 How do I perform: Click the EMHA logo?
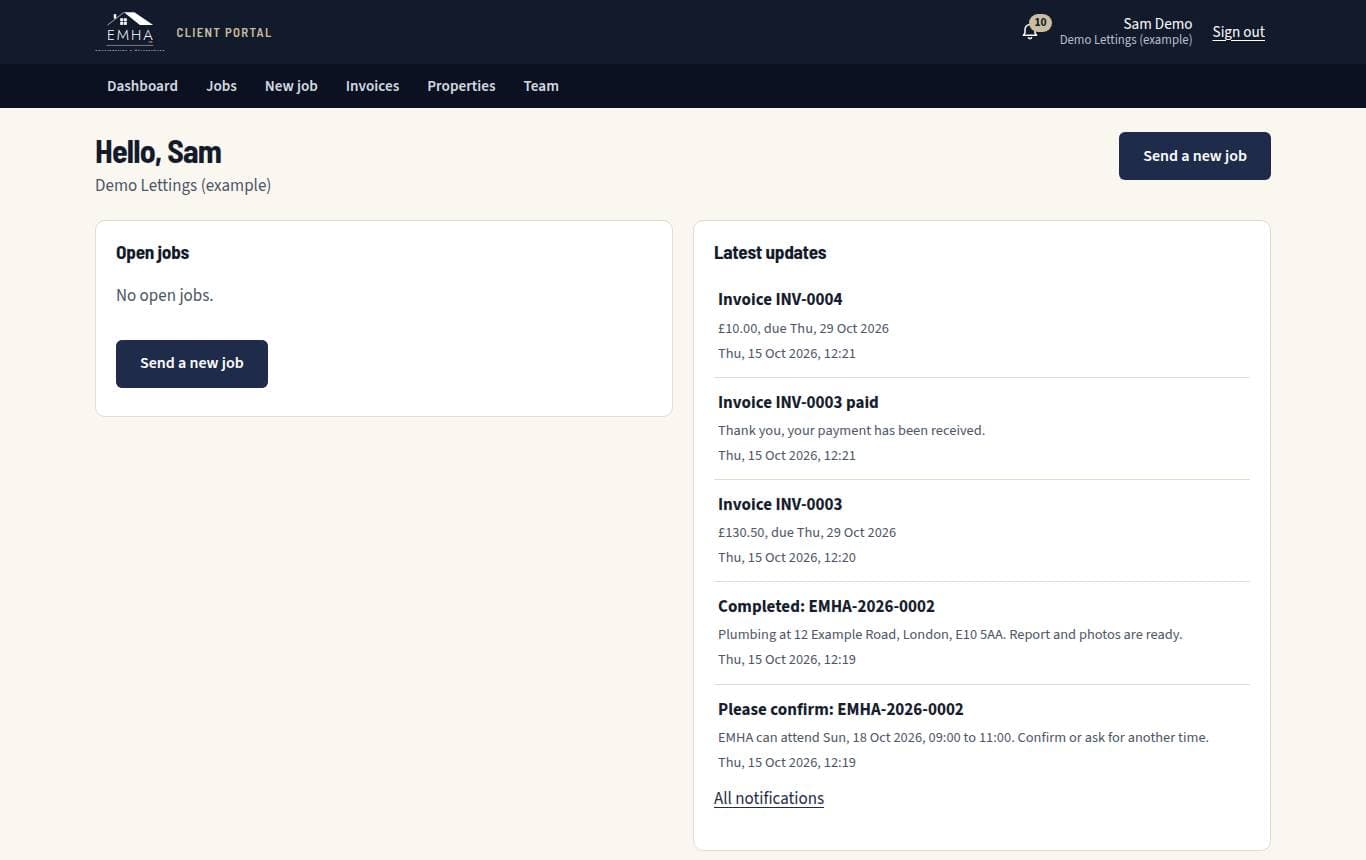click(130, 31)
